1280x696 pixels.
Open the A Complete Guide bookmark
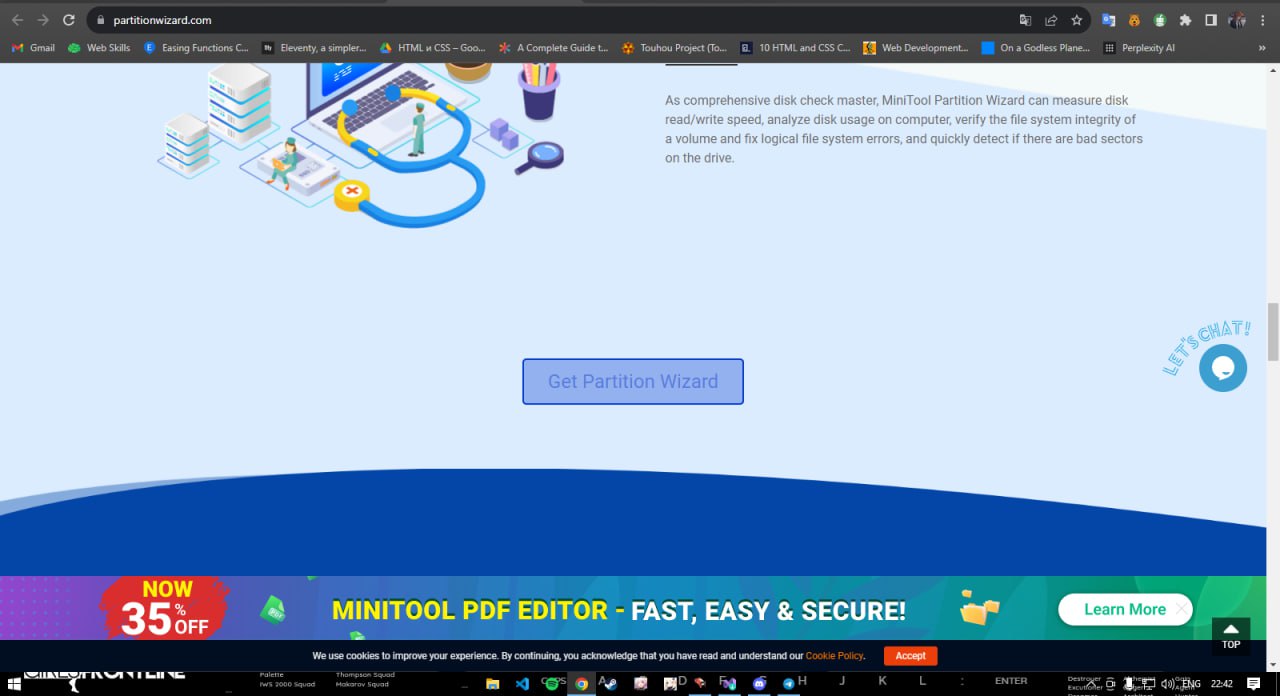click(x=553, y=47)
